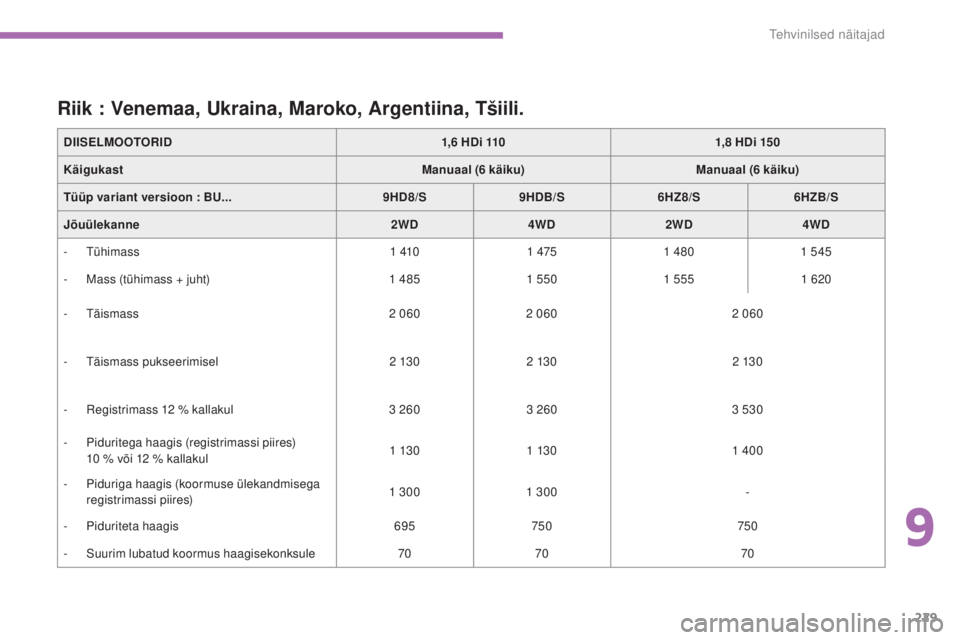This screenshot has width=960, height=640.
Task: Click '70' in 9HDB/S column
Action: click(x=542, y=554)
